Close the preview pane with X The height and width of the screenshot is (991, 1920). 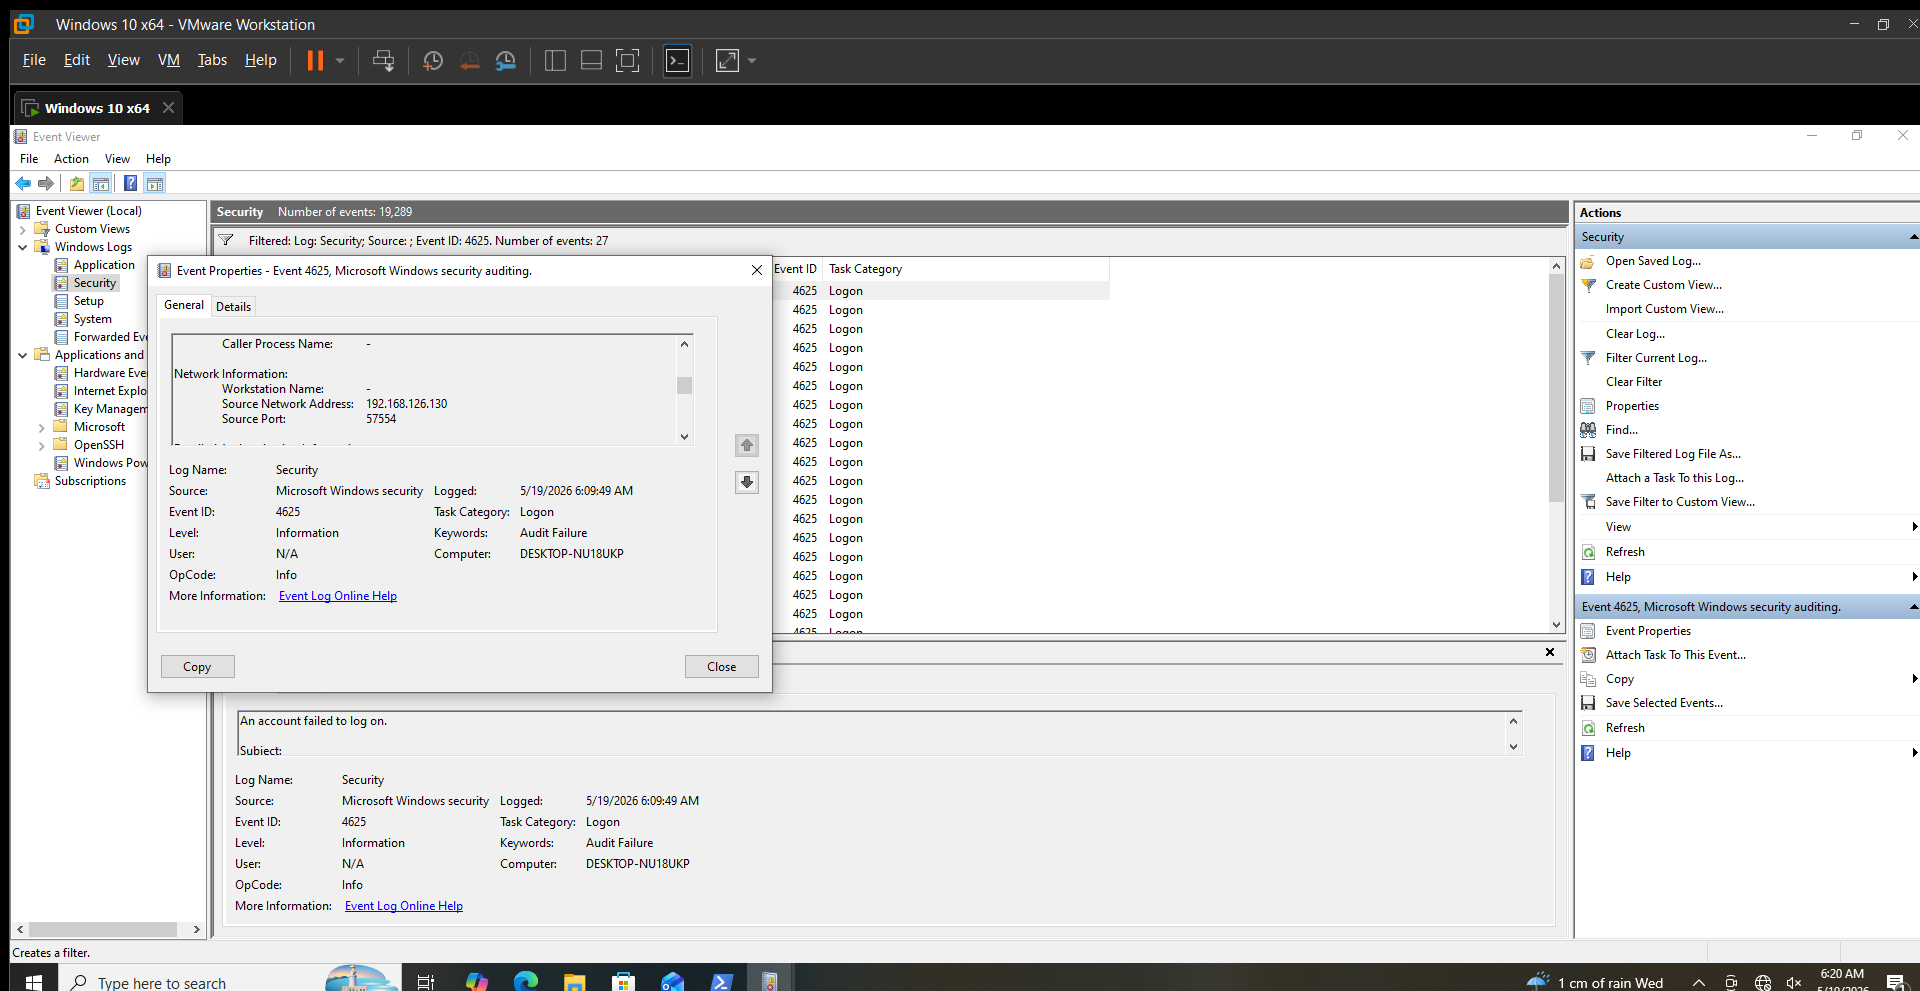click(x=1550, y=652)
